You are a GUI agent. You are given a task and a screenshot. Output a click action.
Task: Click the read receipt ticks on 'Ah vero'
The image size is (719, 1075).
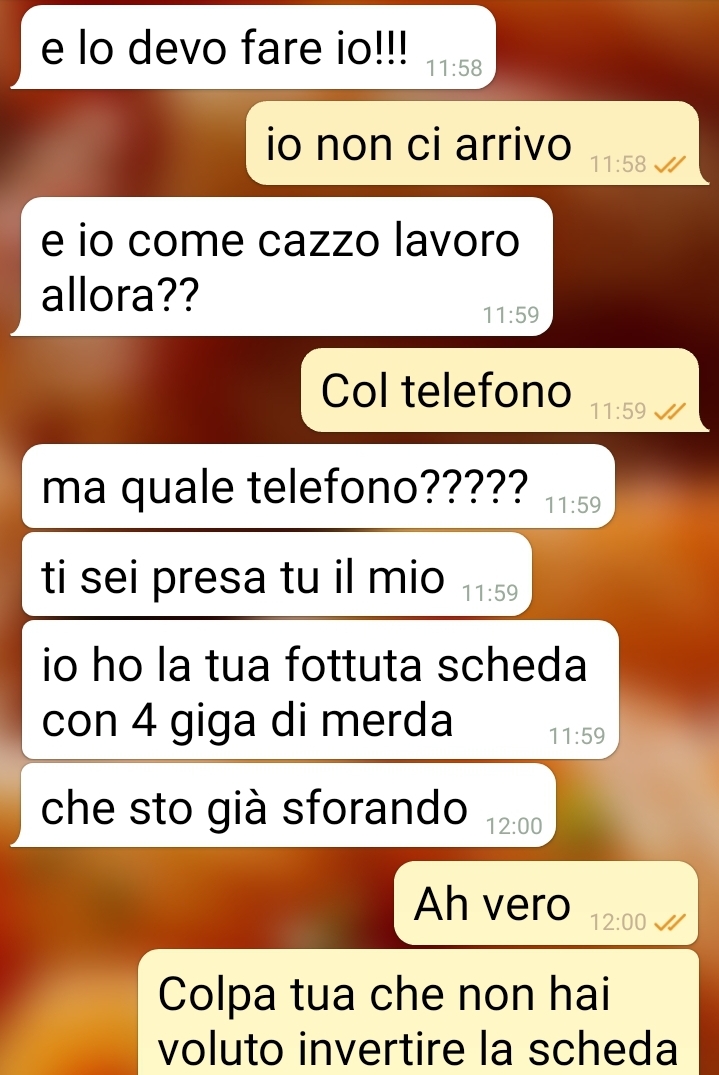[x=670, y=923]
